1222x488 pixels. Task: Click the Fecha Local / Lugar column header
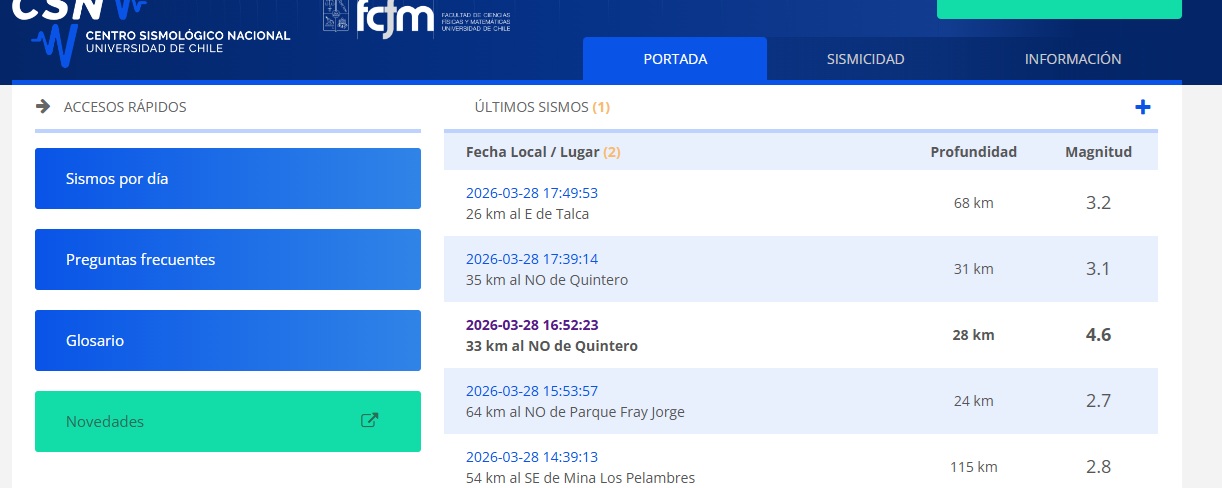[x=532, y=152]
